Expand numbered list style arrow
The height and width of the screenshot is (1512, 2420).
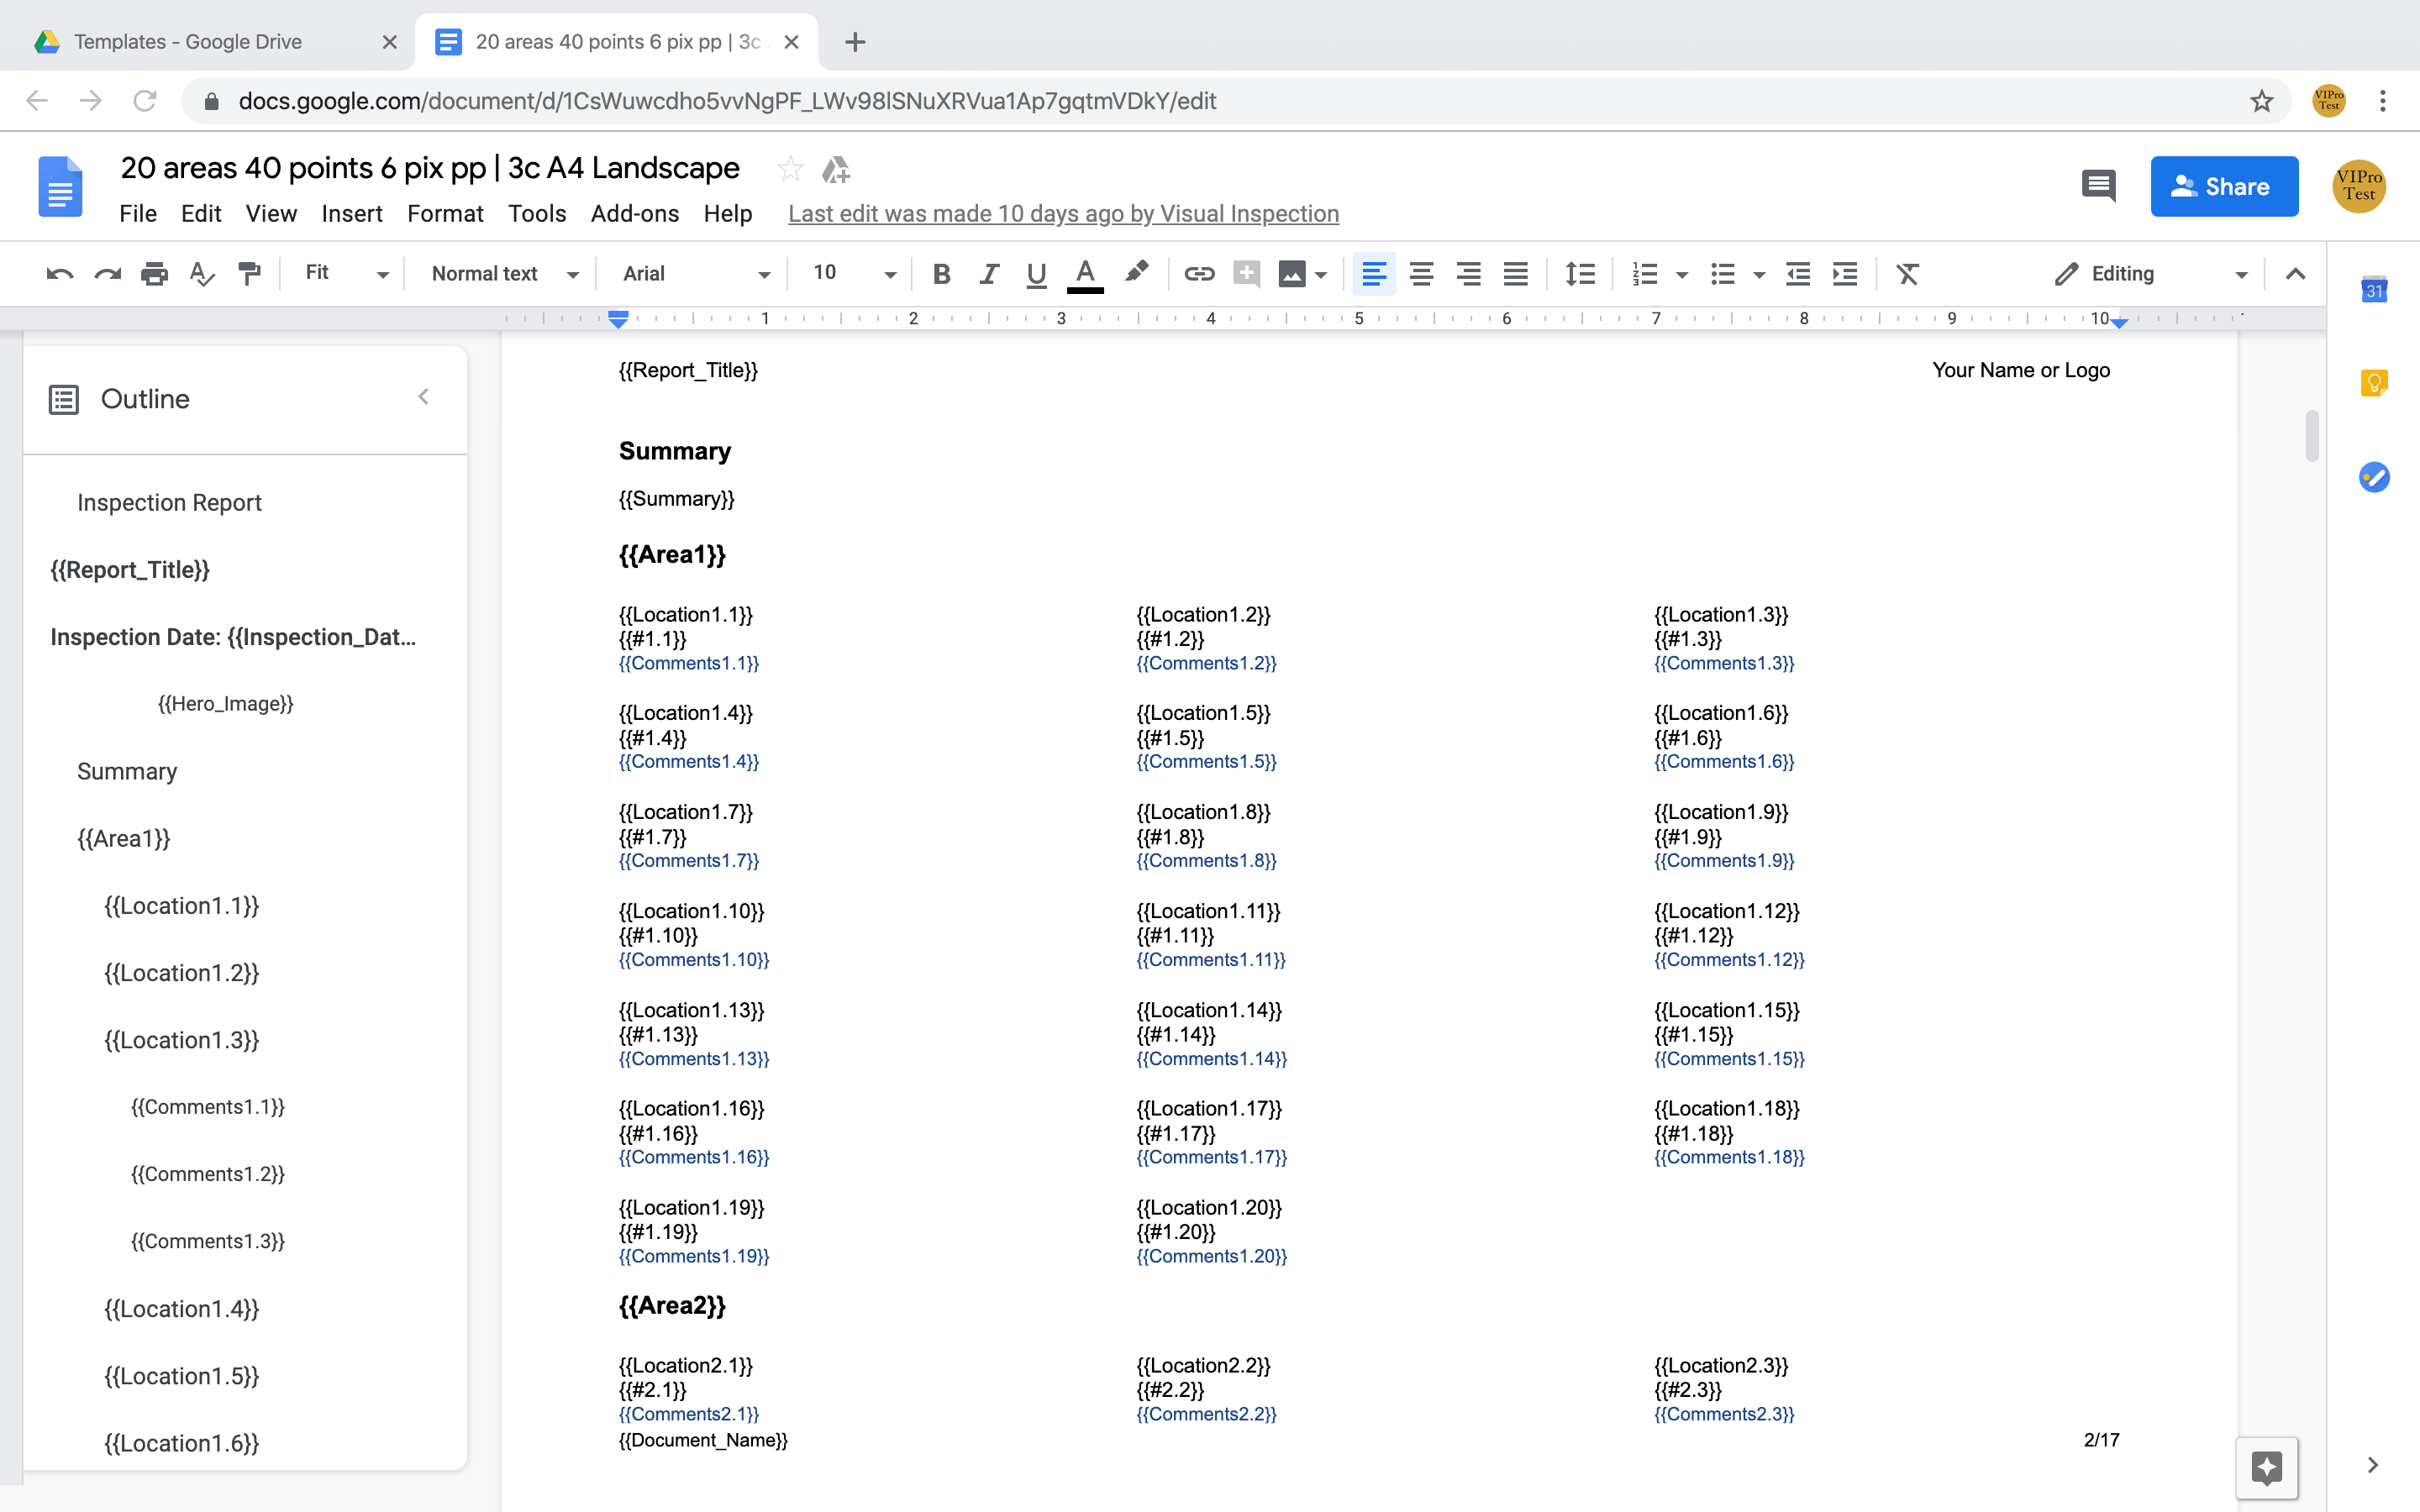click(1682, 275)
